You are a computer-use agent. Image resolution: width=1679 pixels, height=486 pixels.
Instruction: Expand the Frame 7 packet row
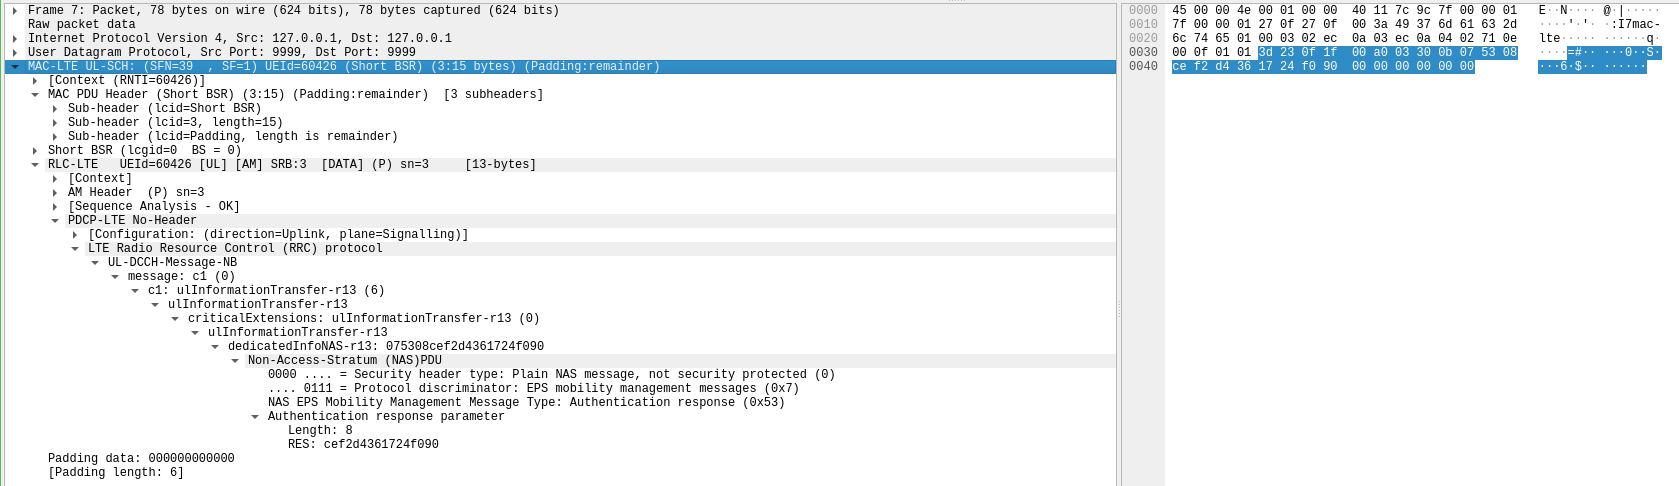15,10
